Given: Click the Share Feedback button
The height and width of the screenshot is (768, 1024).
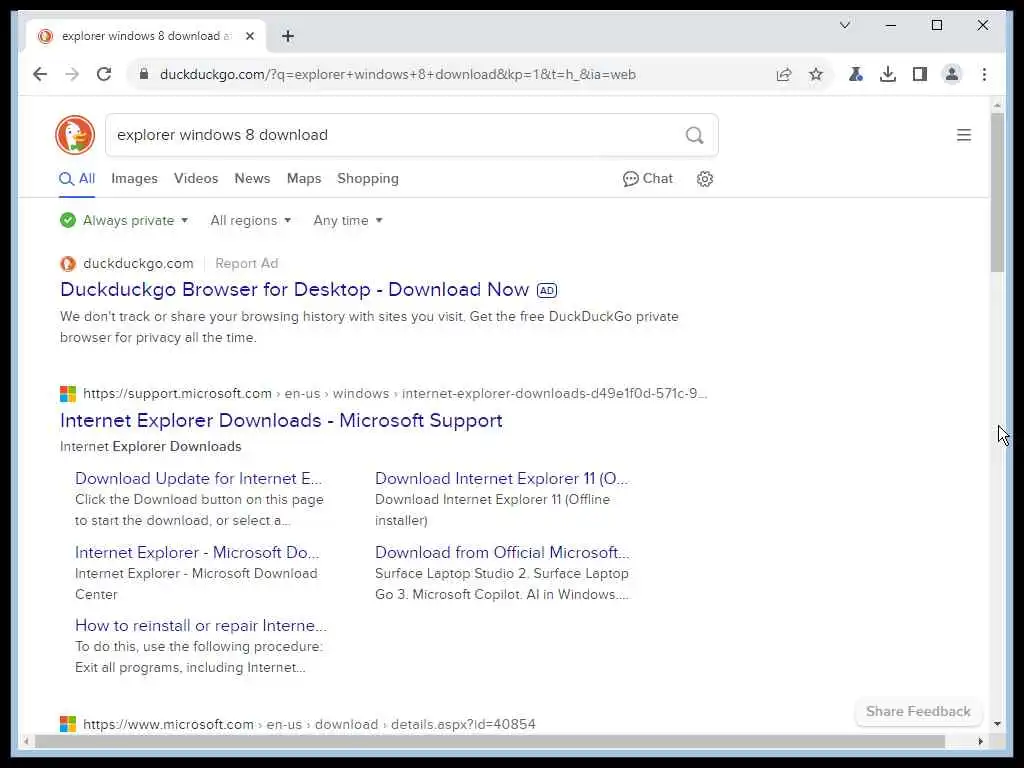Looking at the screenshot, I should [918, 711].
